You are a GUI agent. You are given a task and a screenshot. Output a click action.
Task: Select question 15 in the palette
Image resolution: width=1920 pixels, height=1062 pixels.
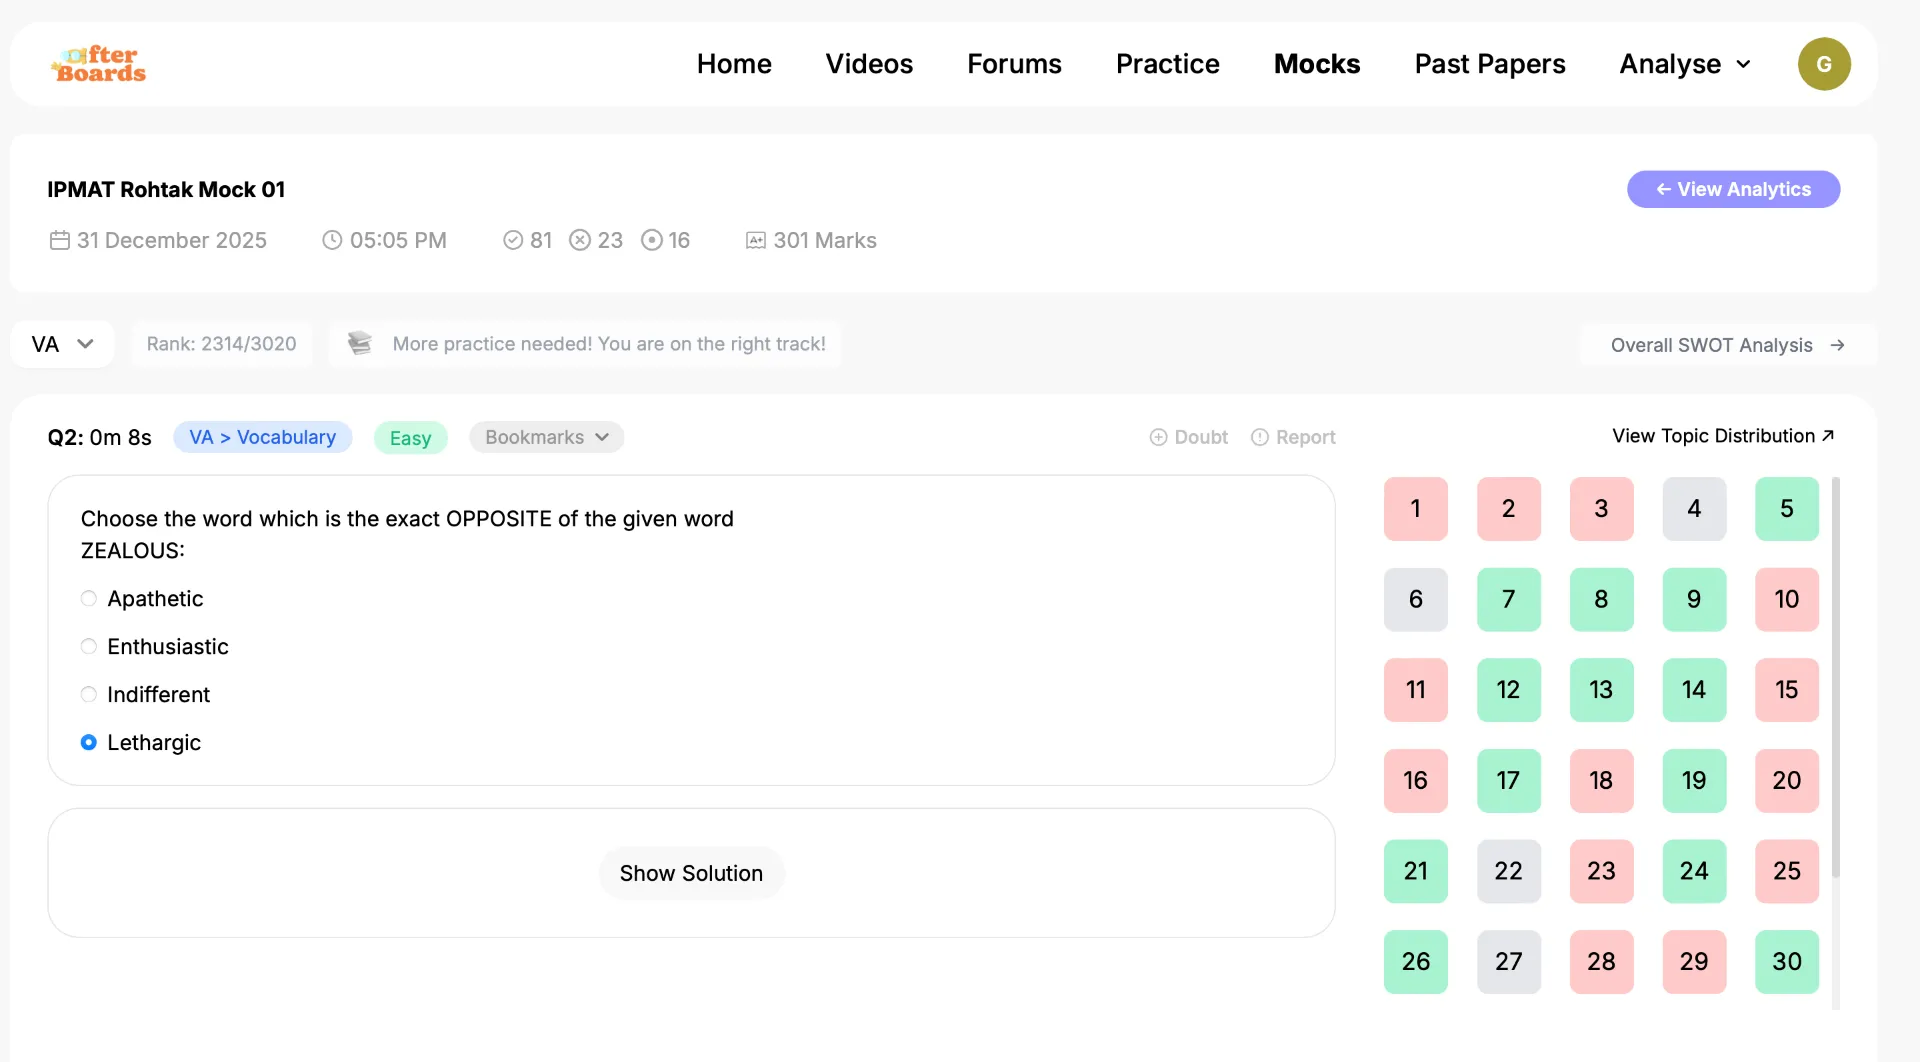pos(1787,690)
